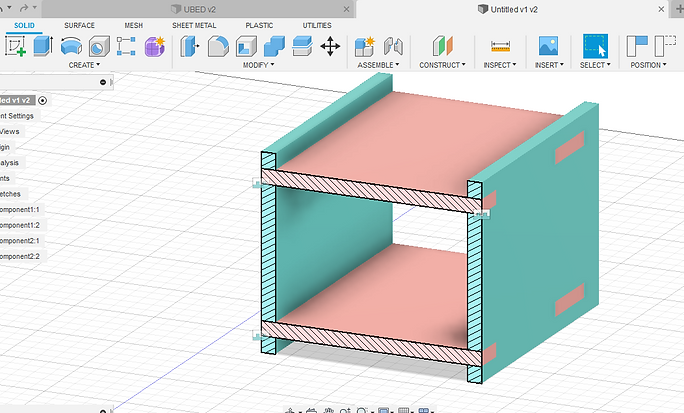Screen dimensions: 684x413
Task: Switch to the UTILITIES tab
Action: click(317, 25)
